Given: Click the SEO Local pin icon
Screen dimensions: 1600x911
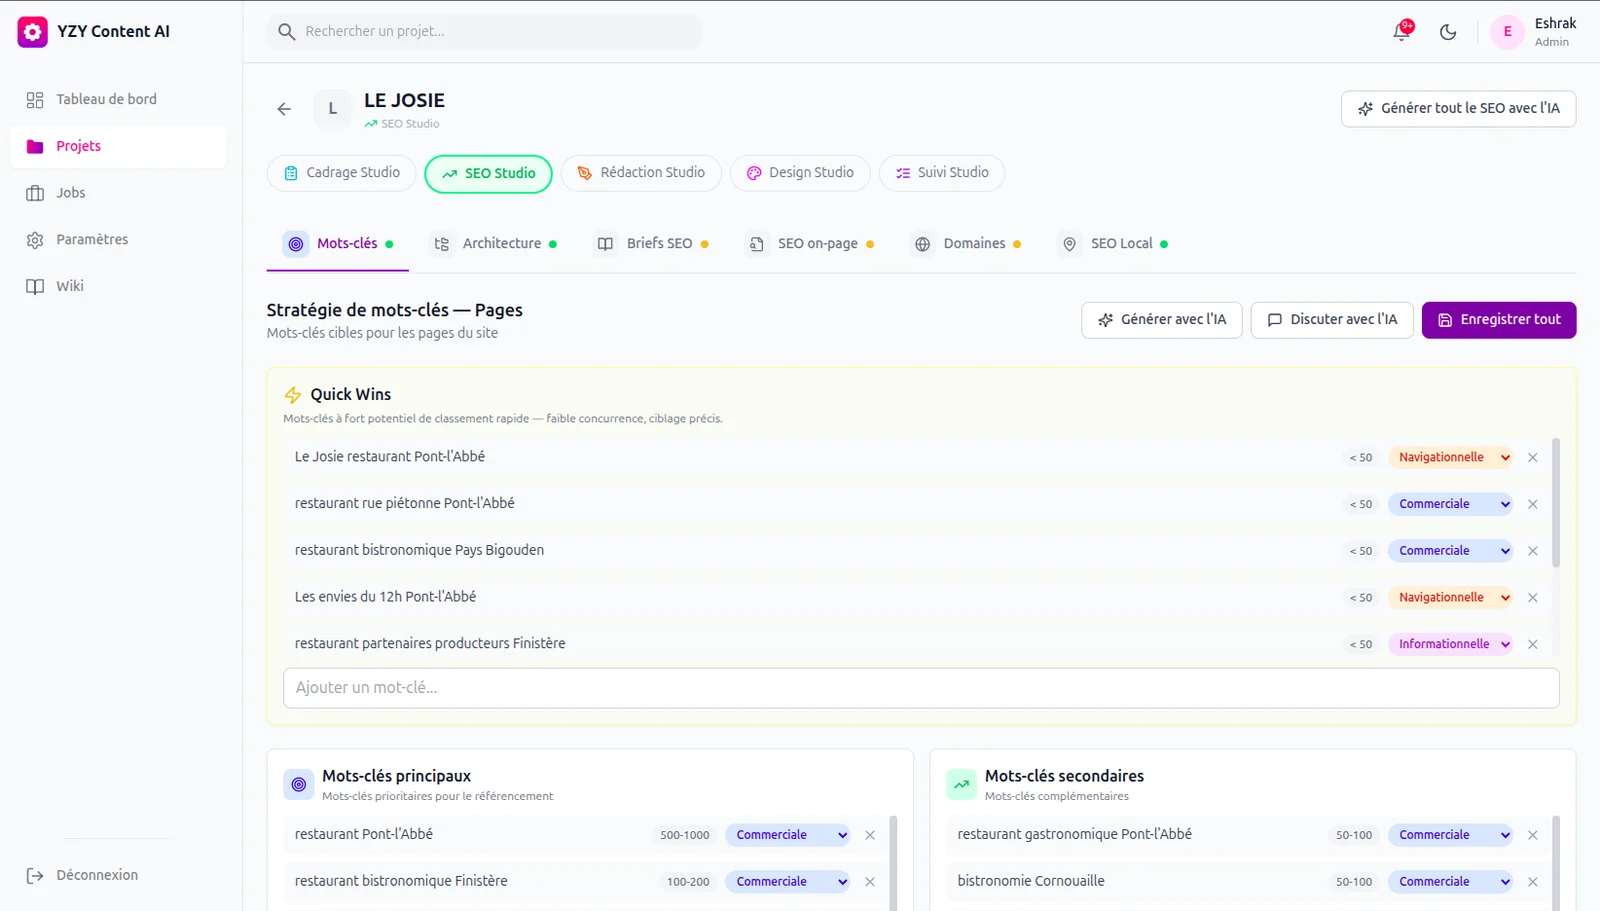Looking at the screenshot, I should pos(1070,244).
